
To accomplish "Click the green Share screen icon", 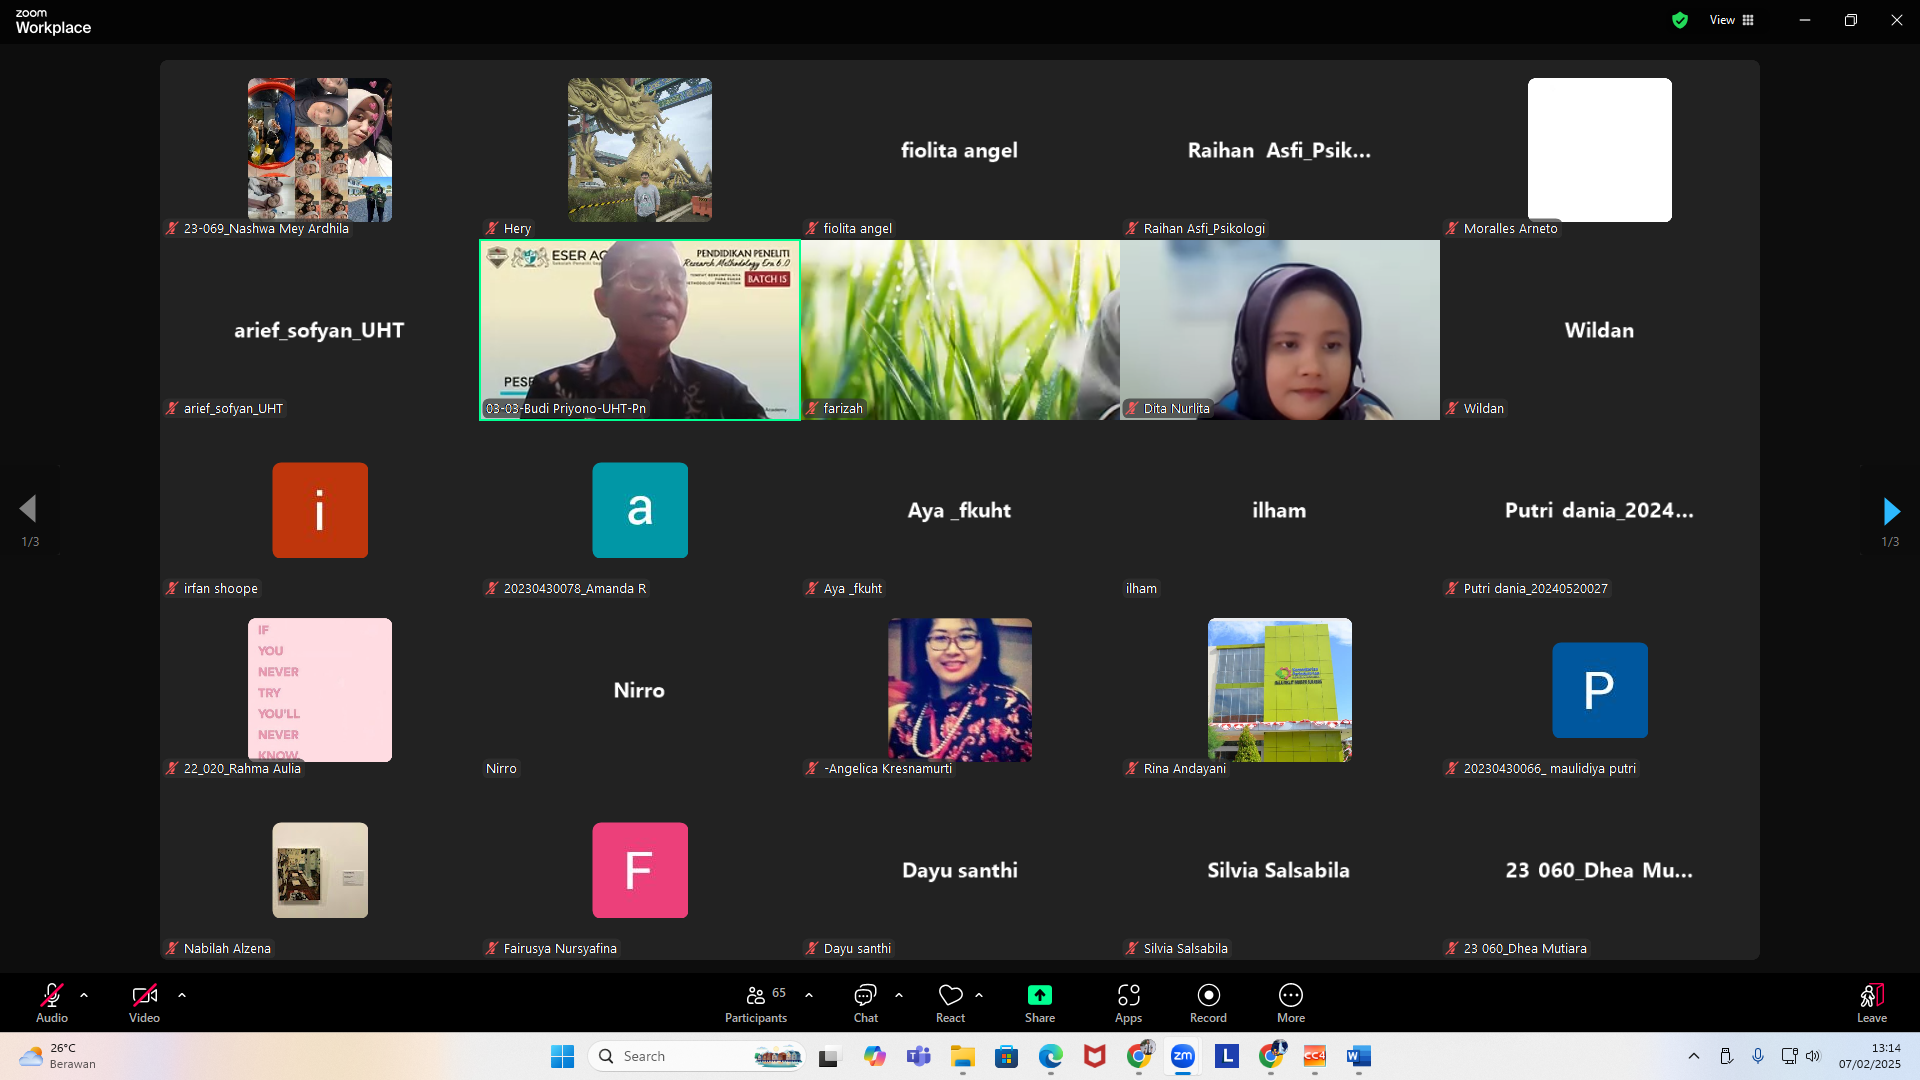I will [x=1039, y=996].
